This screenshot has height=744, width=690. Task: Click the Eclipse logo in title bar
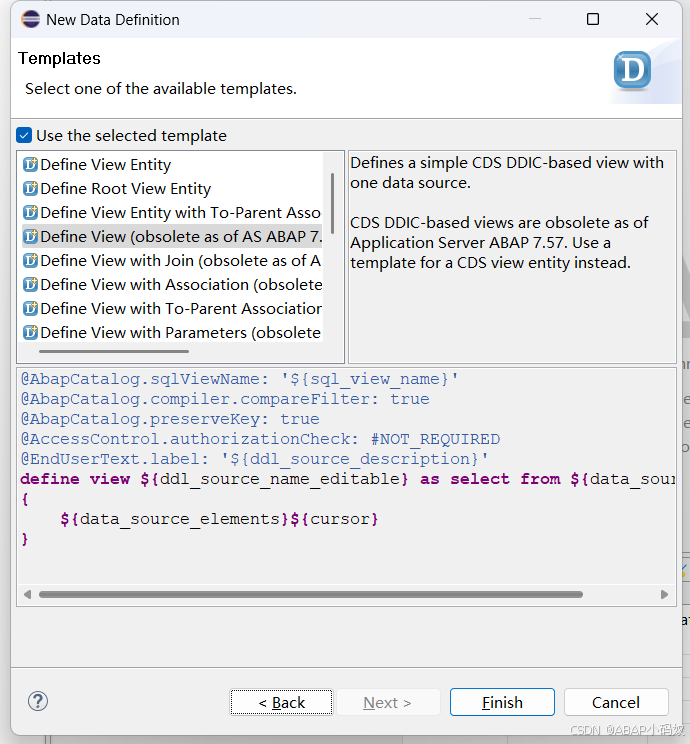pyautogui.click(x=31, y=19)
